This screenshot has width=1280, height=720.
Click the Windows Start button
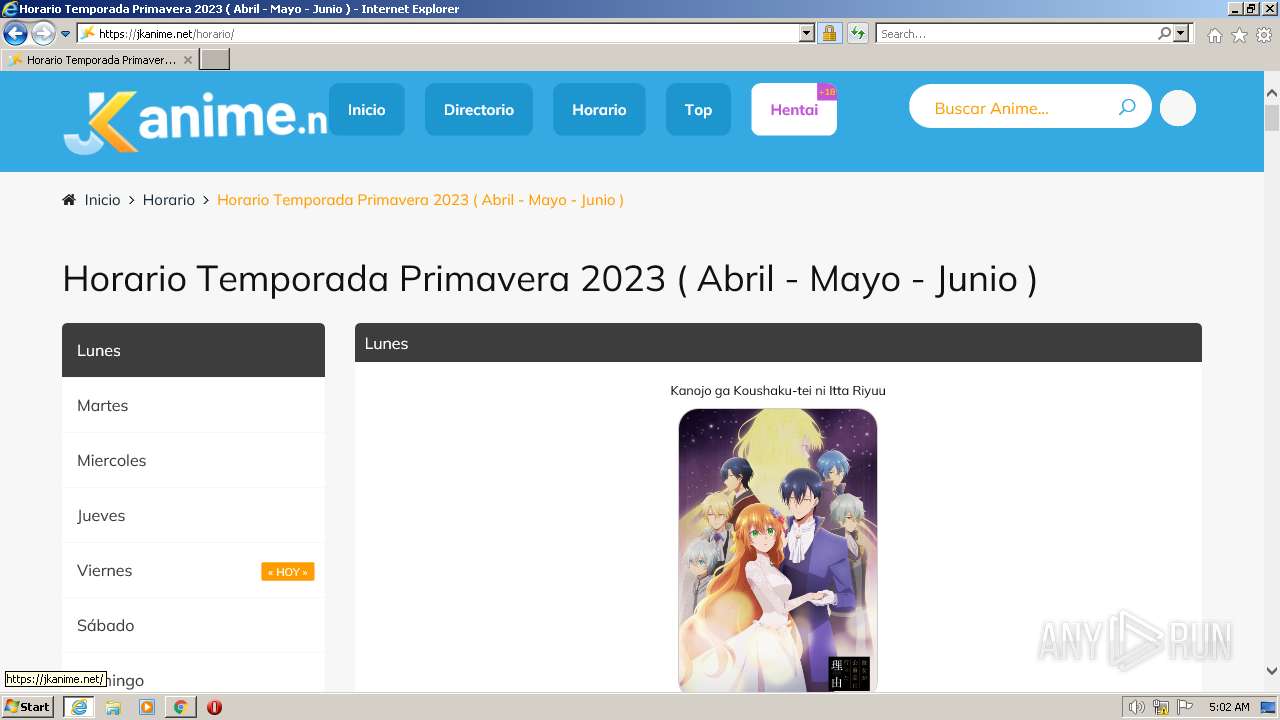point(28,707)
